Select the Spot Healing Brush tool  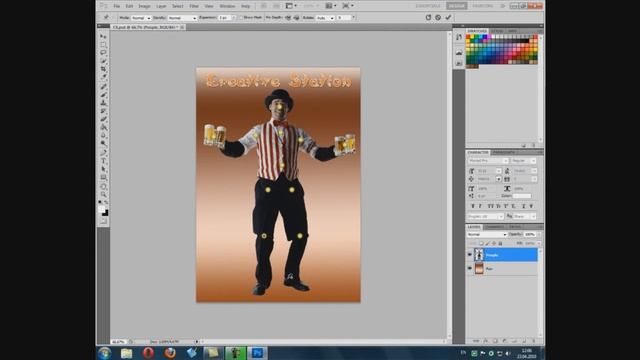point(103,87)
